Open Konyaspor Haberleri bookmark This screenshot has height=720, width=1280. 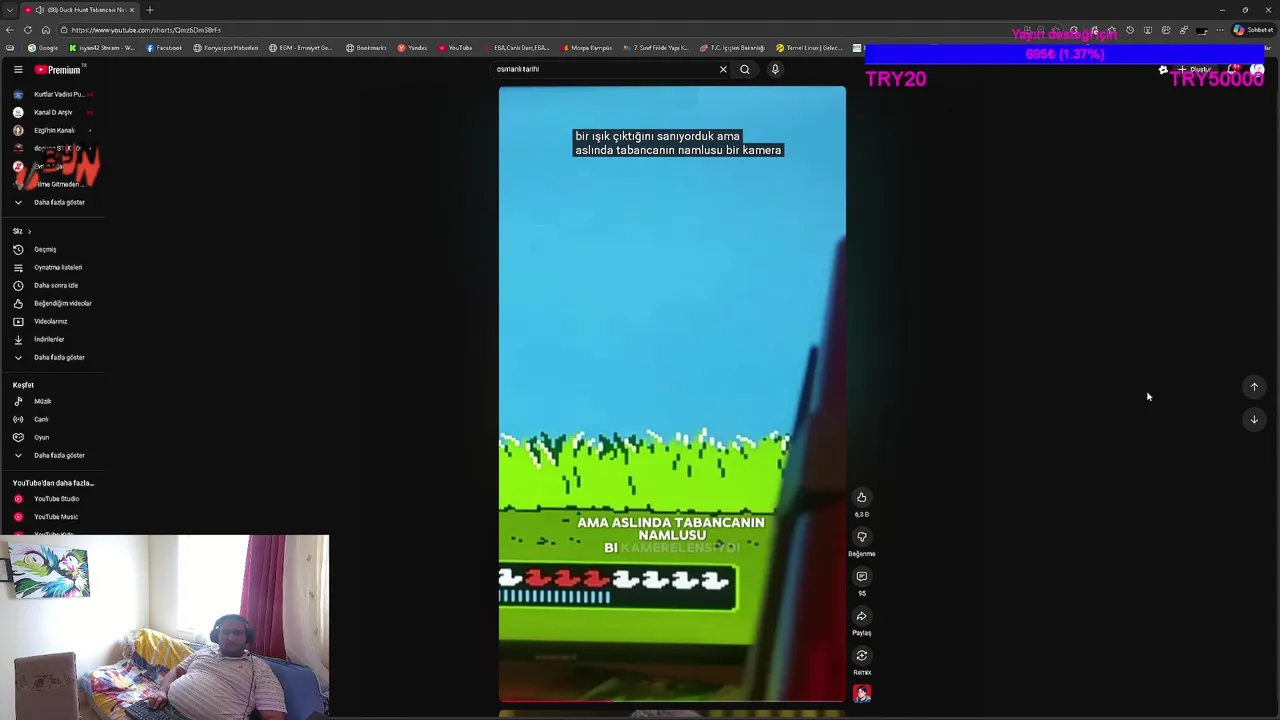pos(226,48)
